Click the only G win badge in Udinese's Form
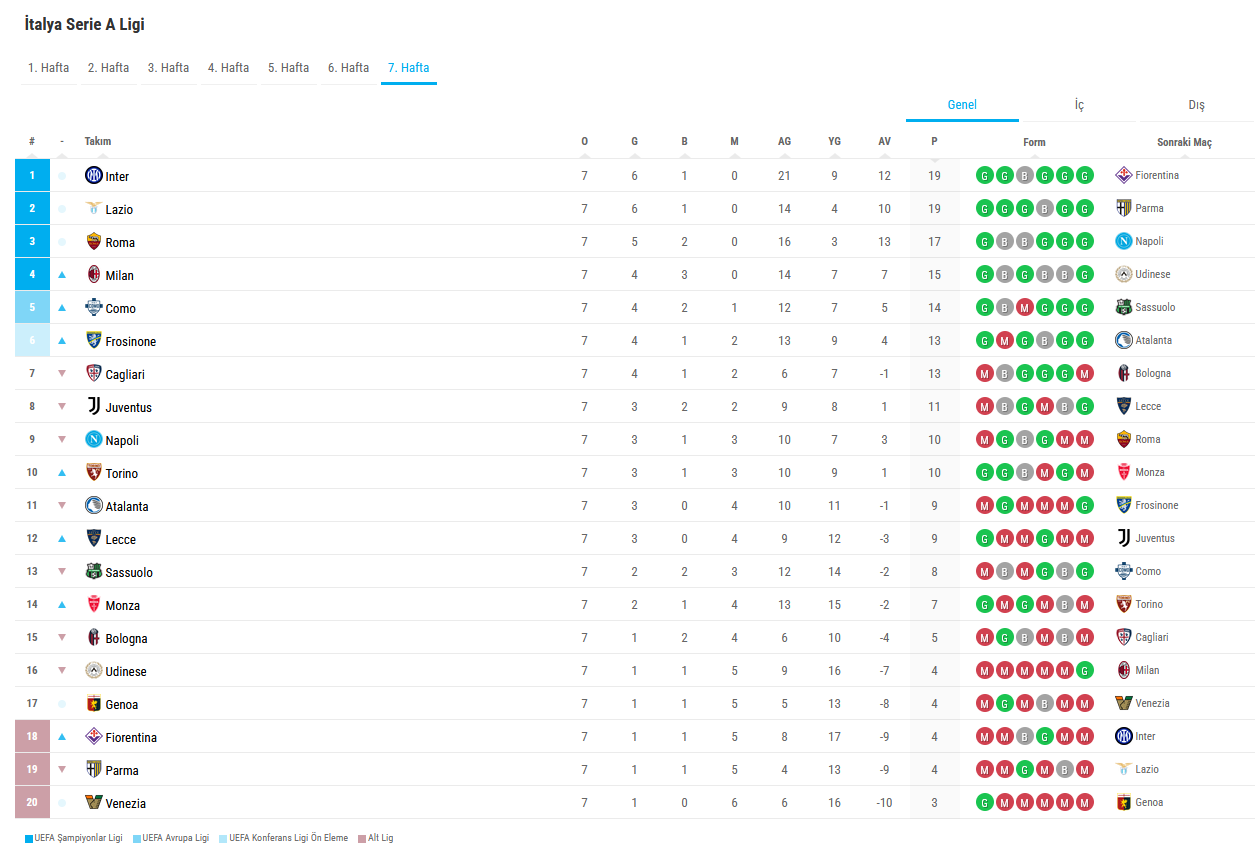Viewport: 1255px width, 850px height. 1084,671
